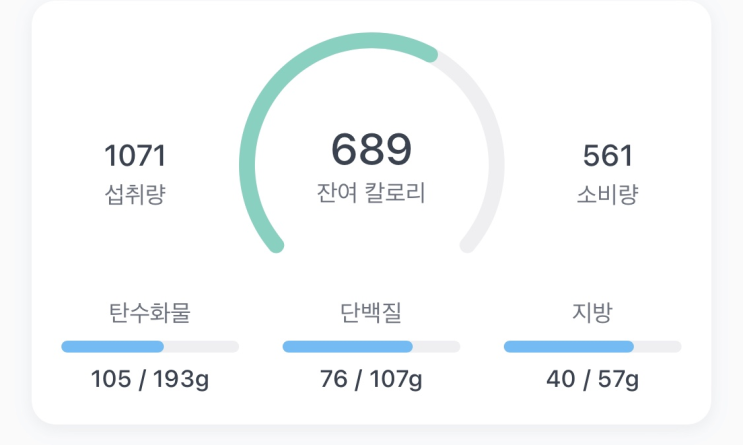This screenshot has height=445, width=743.
Task: Select the 지방 fat heading
Action: (592, 313)
